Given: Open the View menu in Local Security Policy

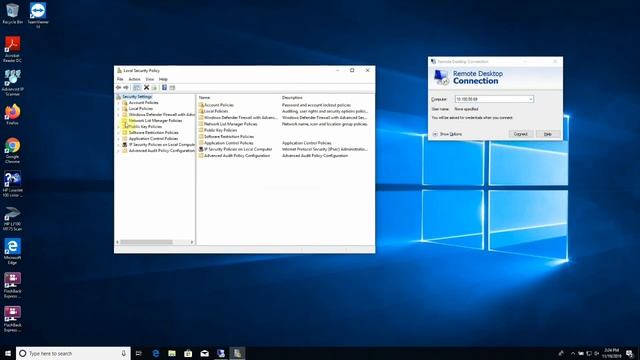Looking at the screenshot, I should 150,79.
